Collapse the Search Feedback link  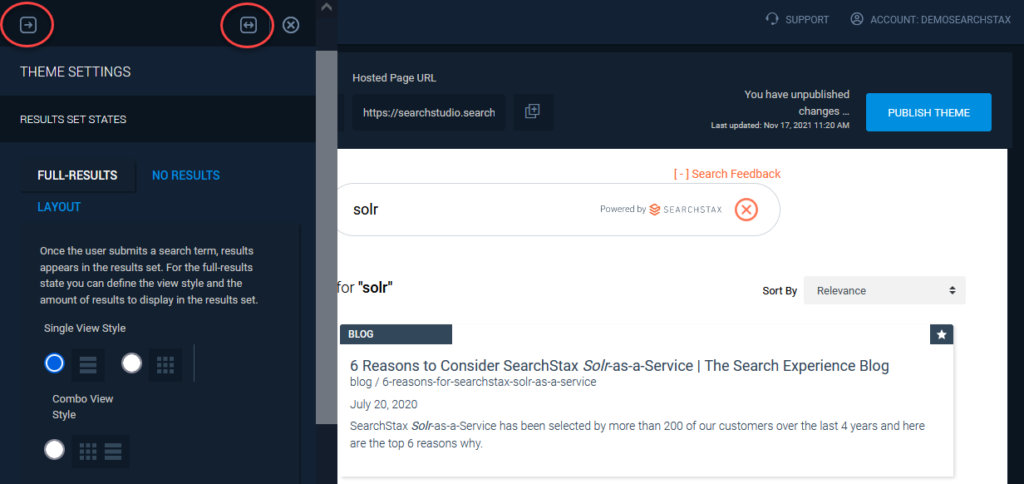(727, 174)
